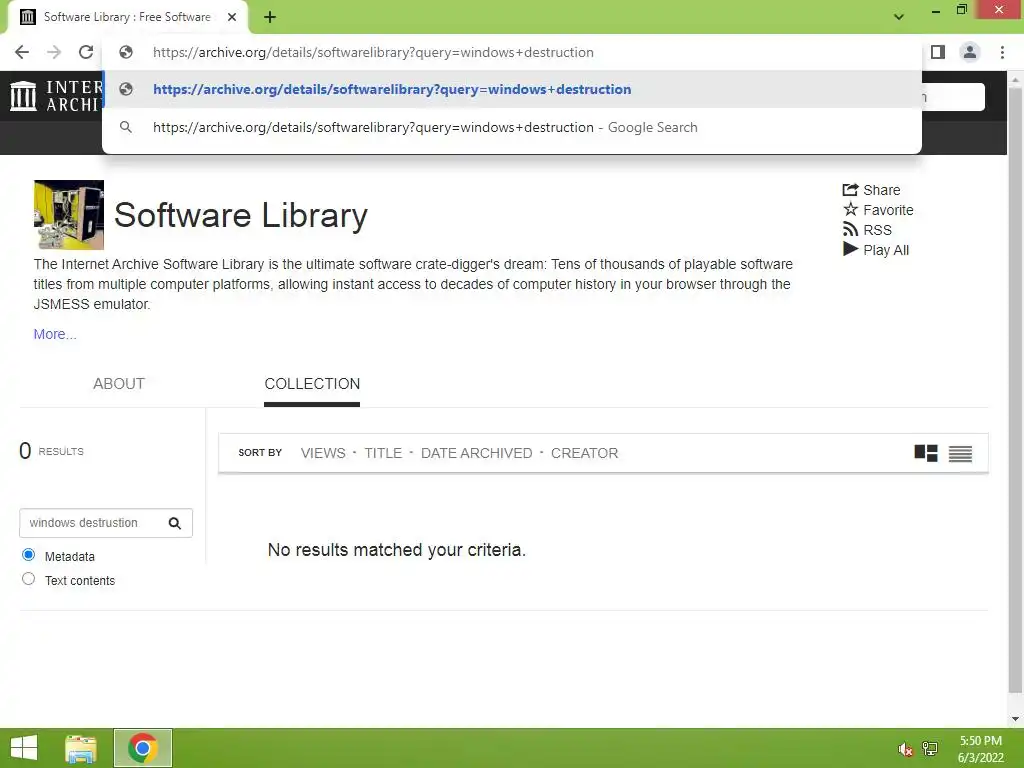Click Play All
Image resolution: width=1024 pixels, height=768 pixels.
coord(876,249)
